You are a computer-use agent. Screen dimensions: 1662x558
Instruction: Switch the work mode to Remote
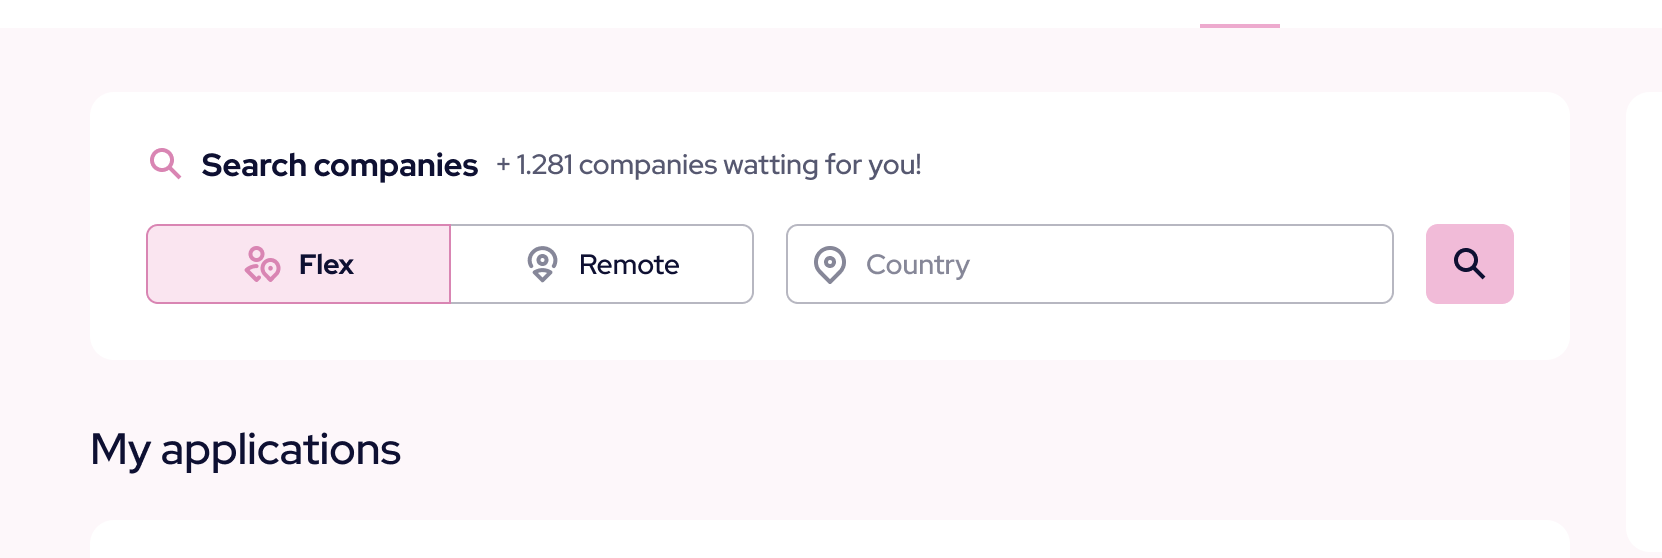[x=602, y=264]
